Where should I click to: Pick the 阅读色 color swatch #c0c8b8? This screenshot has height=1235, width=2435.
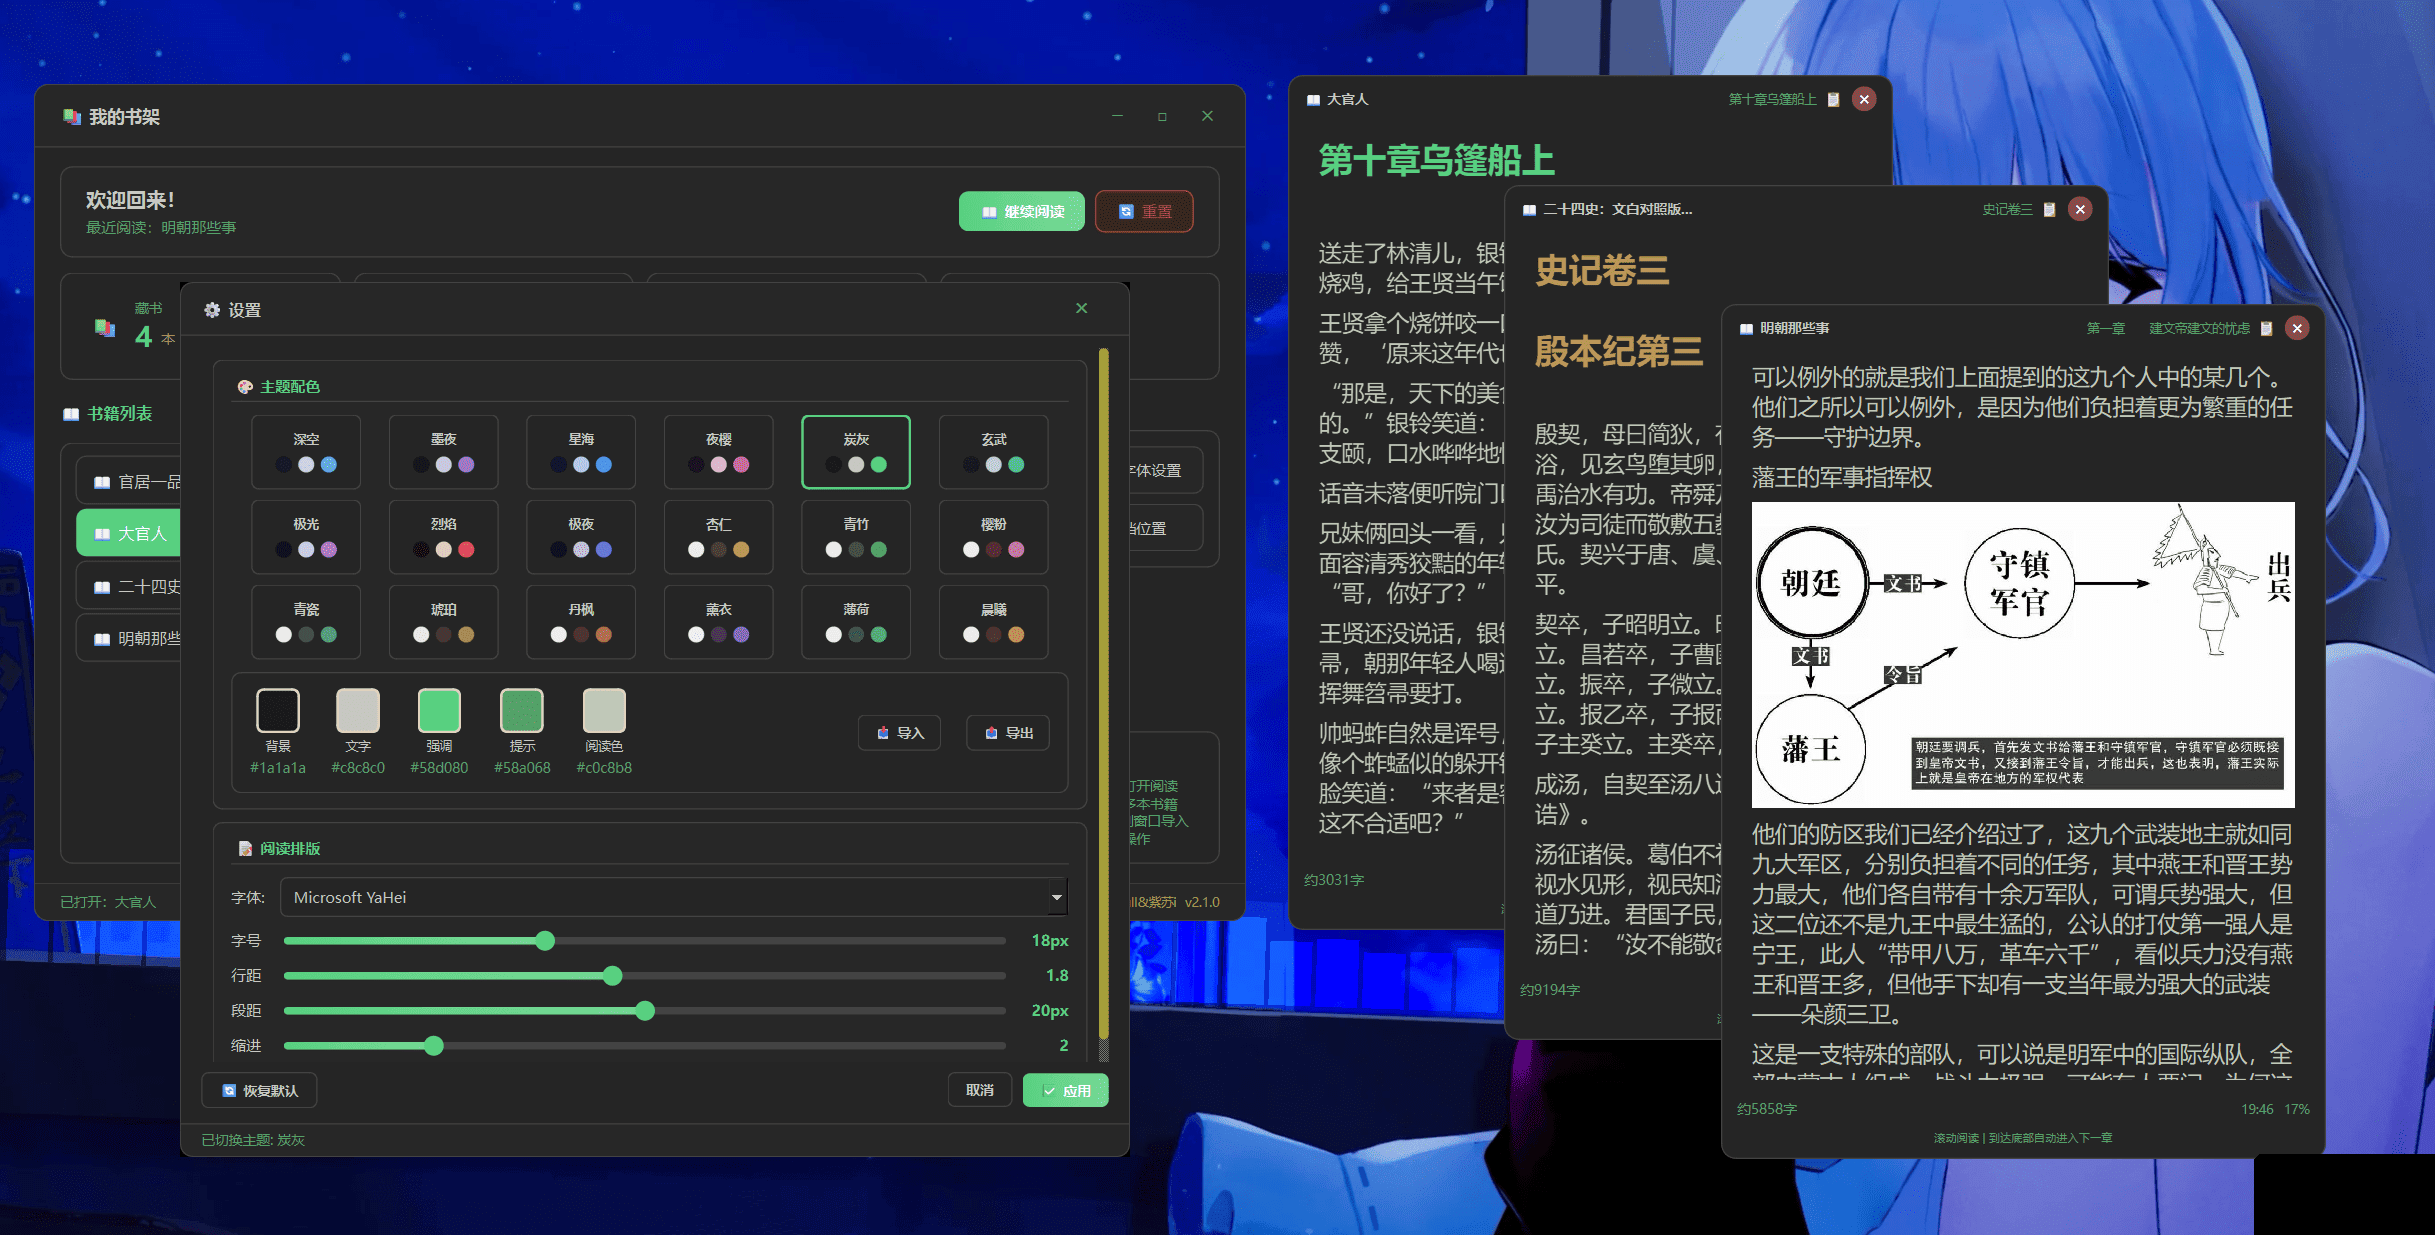[604, 710]
